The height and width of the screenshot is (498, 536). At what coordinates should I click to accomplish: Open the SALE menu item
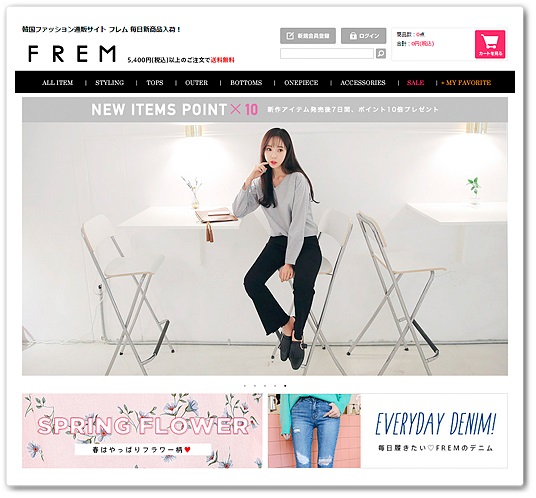pyautogui.click(x=415, y=82)
